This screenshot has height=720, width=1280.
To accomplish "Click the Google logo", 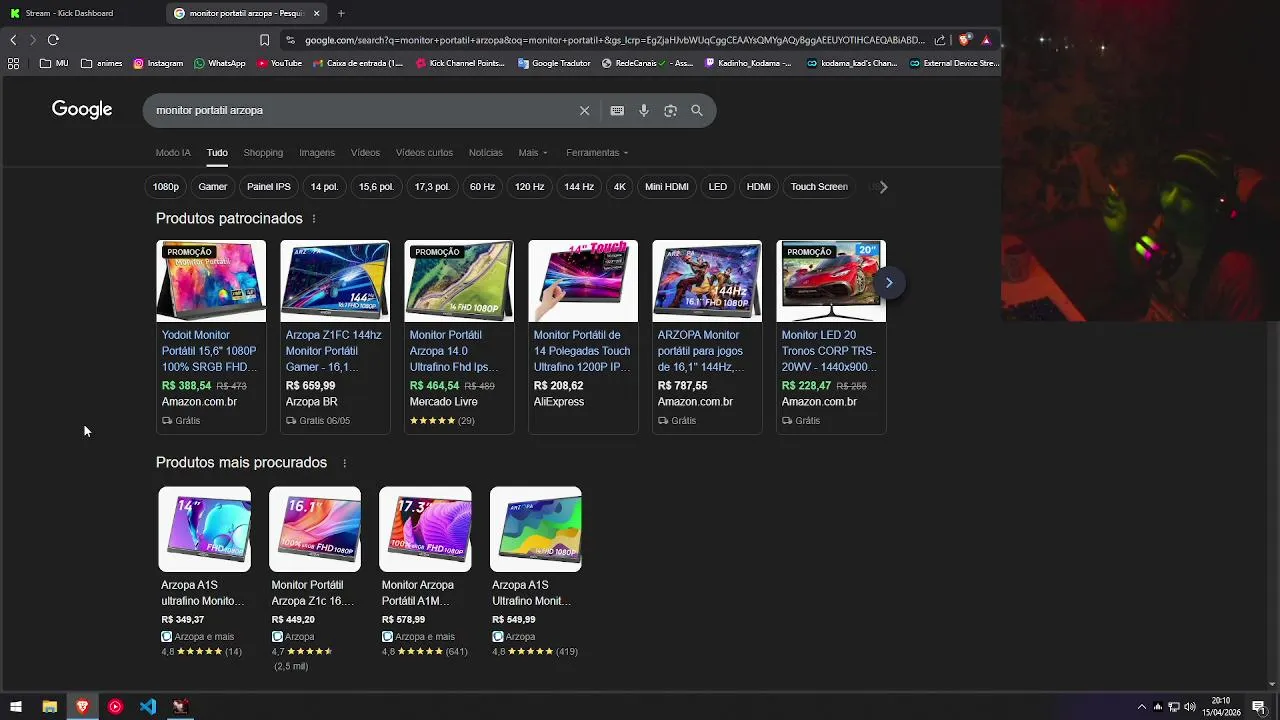I will click(82, 110).
